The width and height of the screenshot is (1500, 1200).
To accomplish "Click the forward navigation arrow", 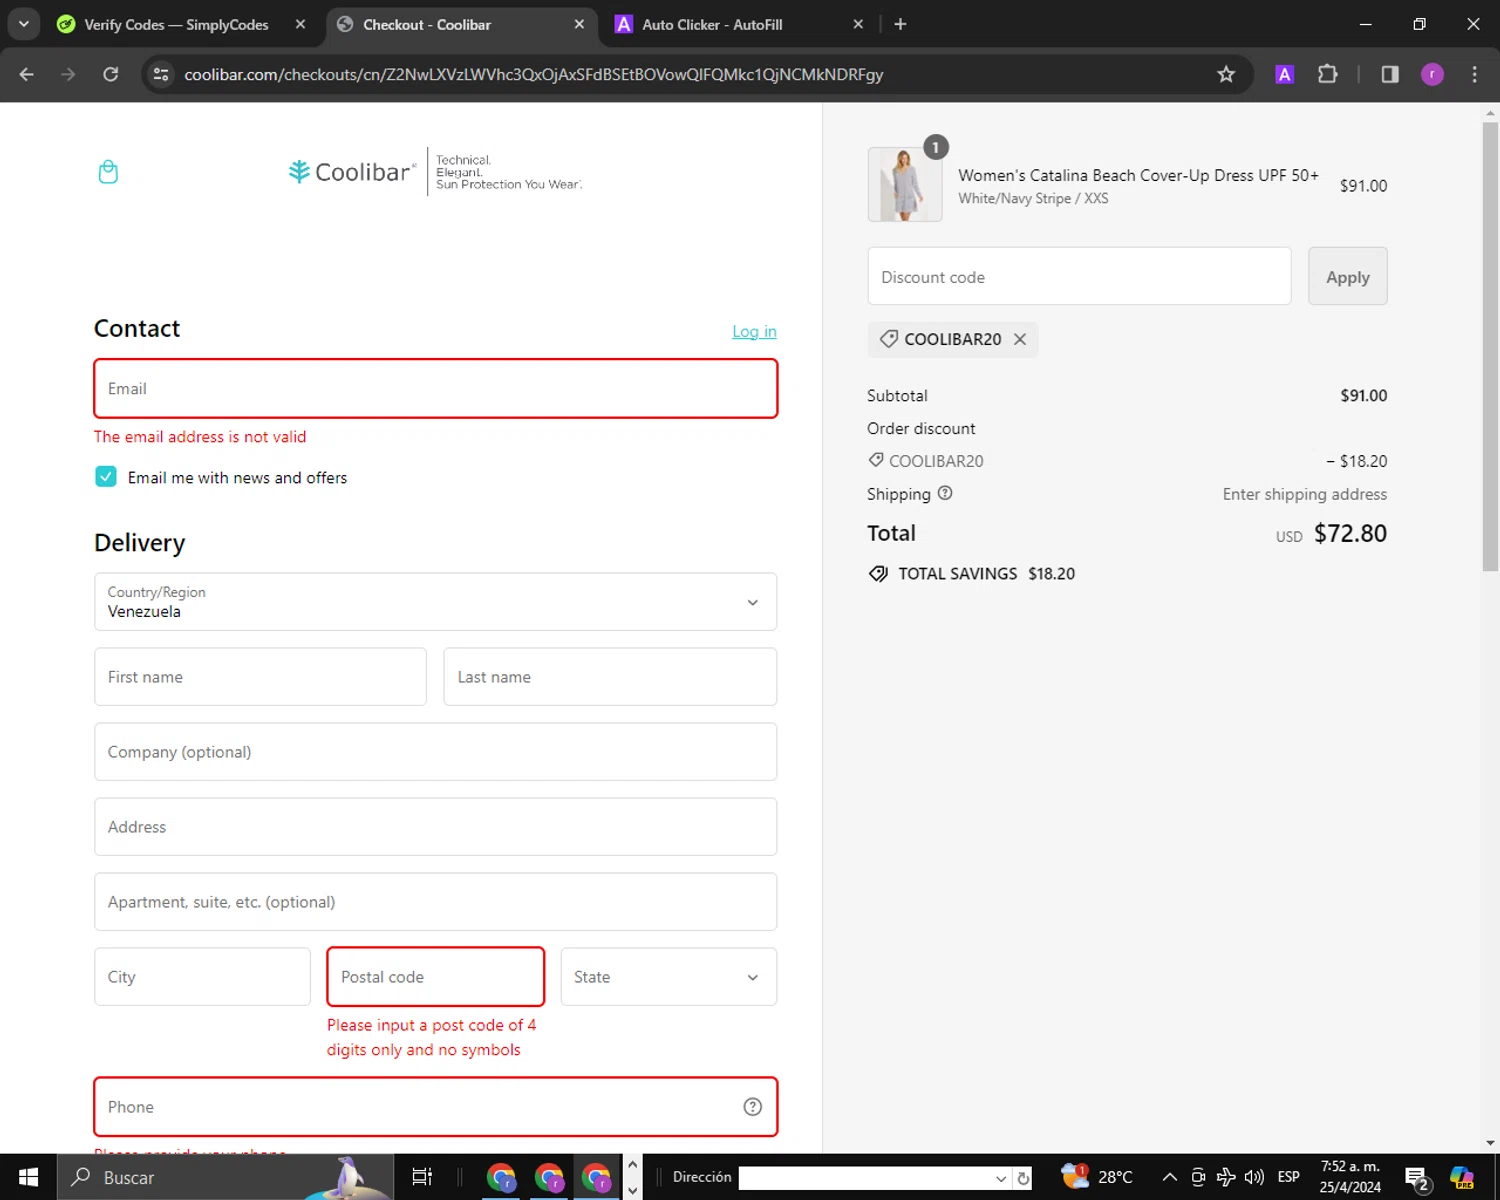I will (68, 74).
